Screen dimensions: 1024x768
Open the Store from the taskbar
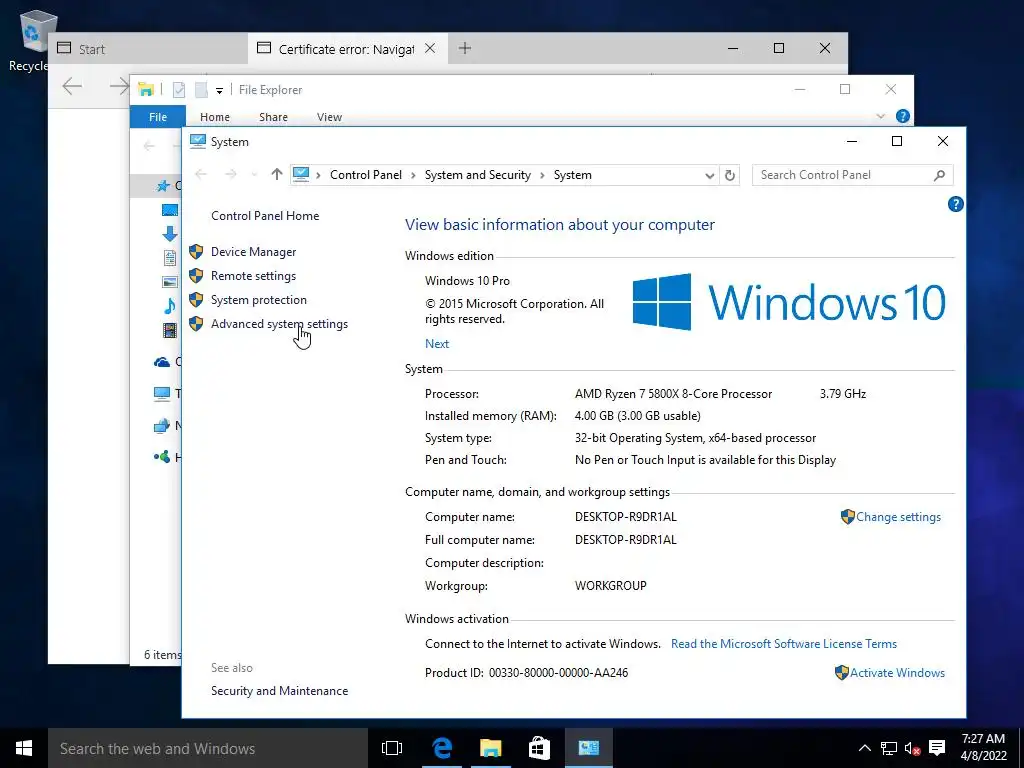[x=539, y=748]
